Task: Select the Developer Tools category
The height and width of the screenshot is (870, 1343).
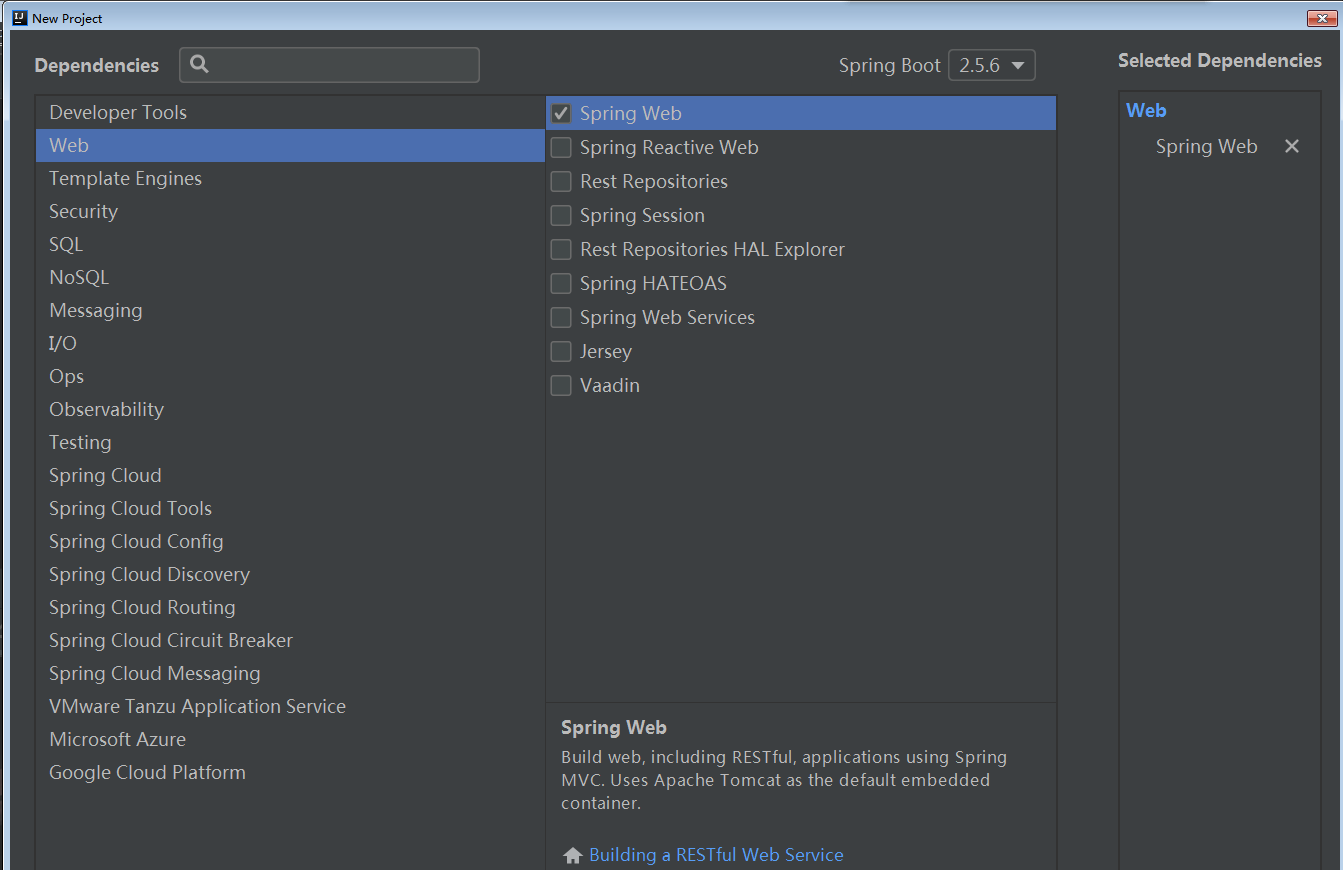Action: pos(290,112)
